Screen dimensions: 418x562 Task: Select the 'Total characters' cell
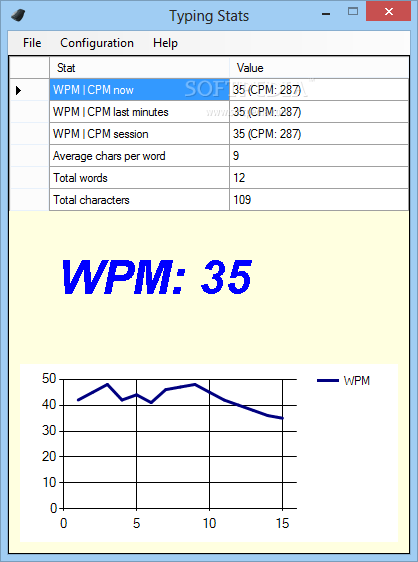pyautogui.click(x=139, y=200)
